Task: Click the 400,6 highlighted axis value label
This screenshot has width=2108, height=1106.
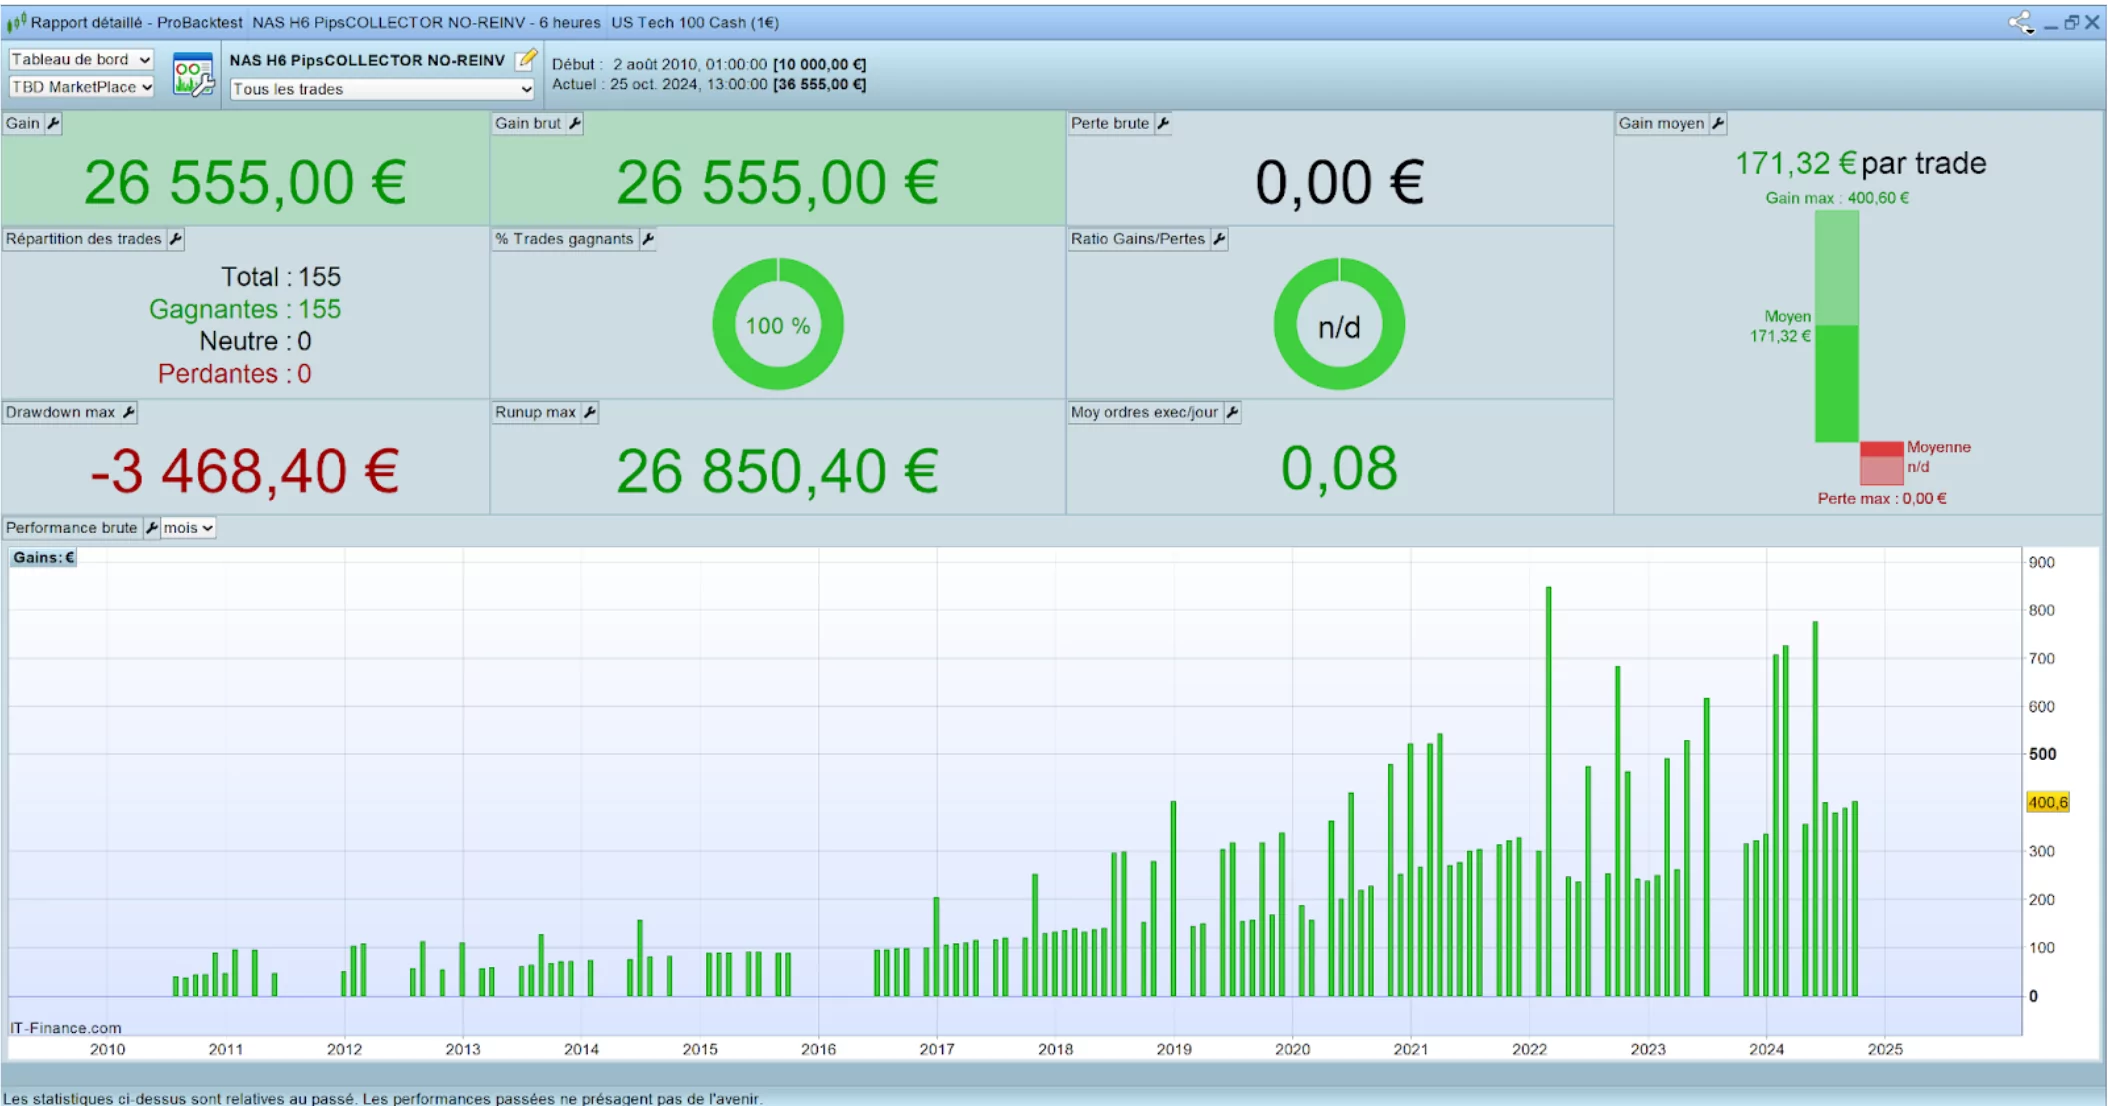Action: point(2047,802)
